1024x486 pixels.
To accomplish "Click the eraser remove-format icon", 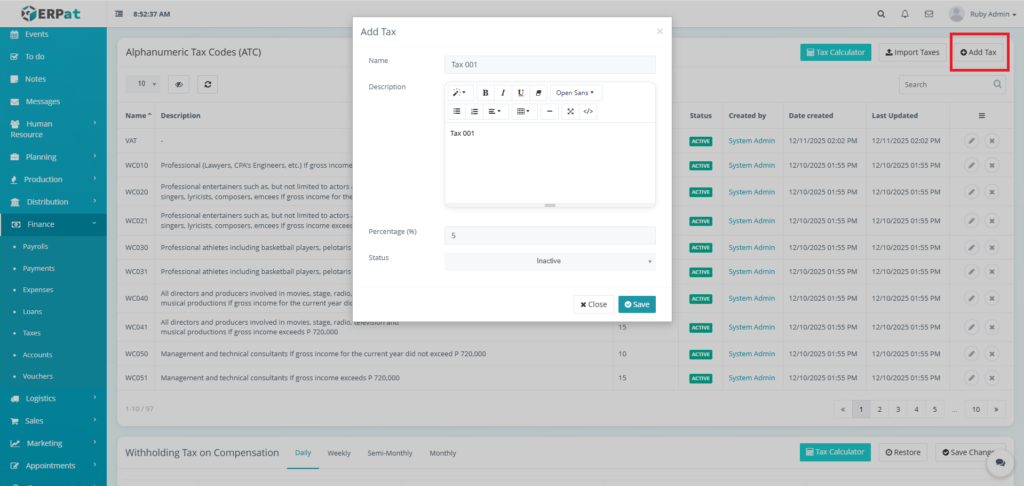I will click(538, 93).
